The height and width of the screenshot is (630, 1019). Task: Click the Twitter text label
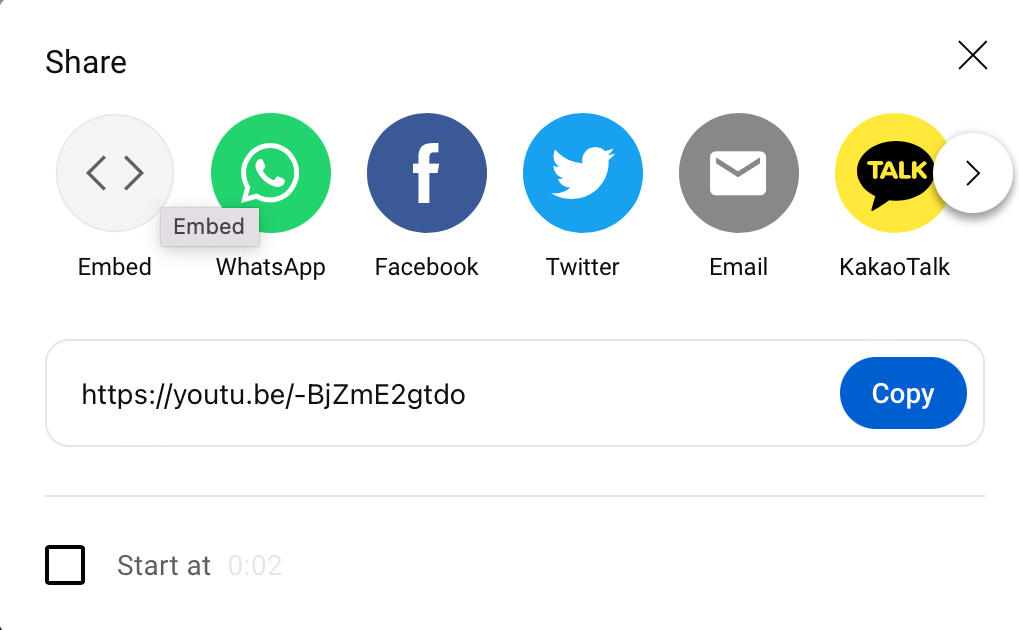[x=583, y=267]
